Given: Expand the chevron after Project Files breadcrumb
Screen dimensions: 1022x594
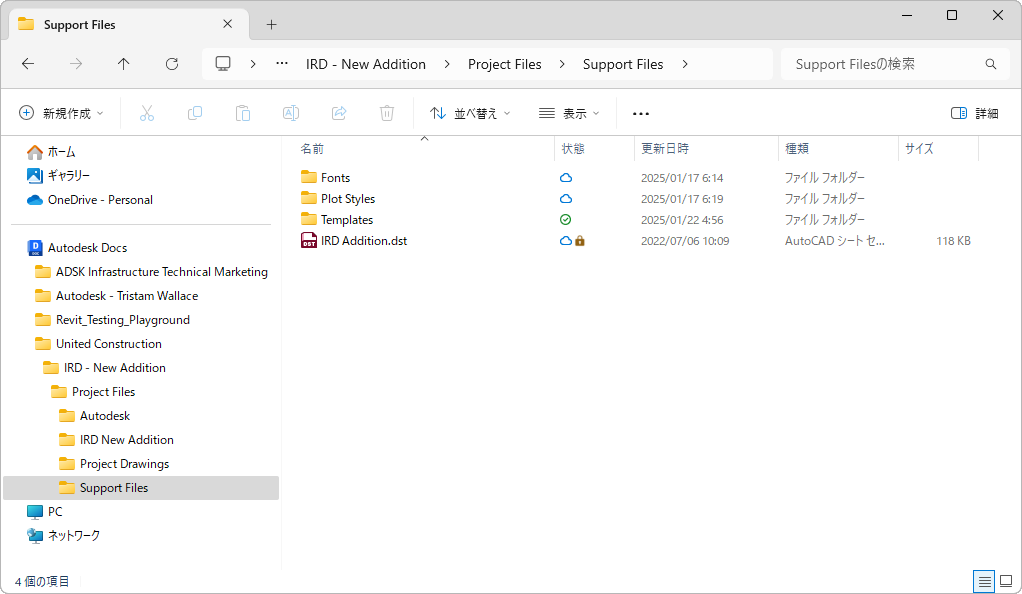Looking at the screenshot, I should (562, 64).
